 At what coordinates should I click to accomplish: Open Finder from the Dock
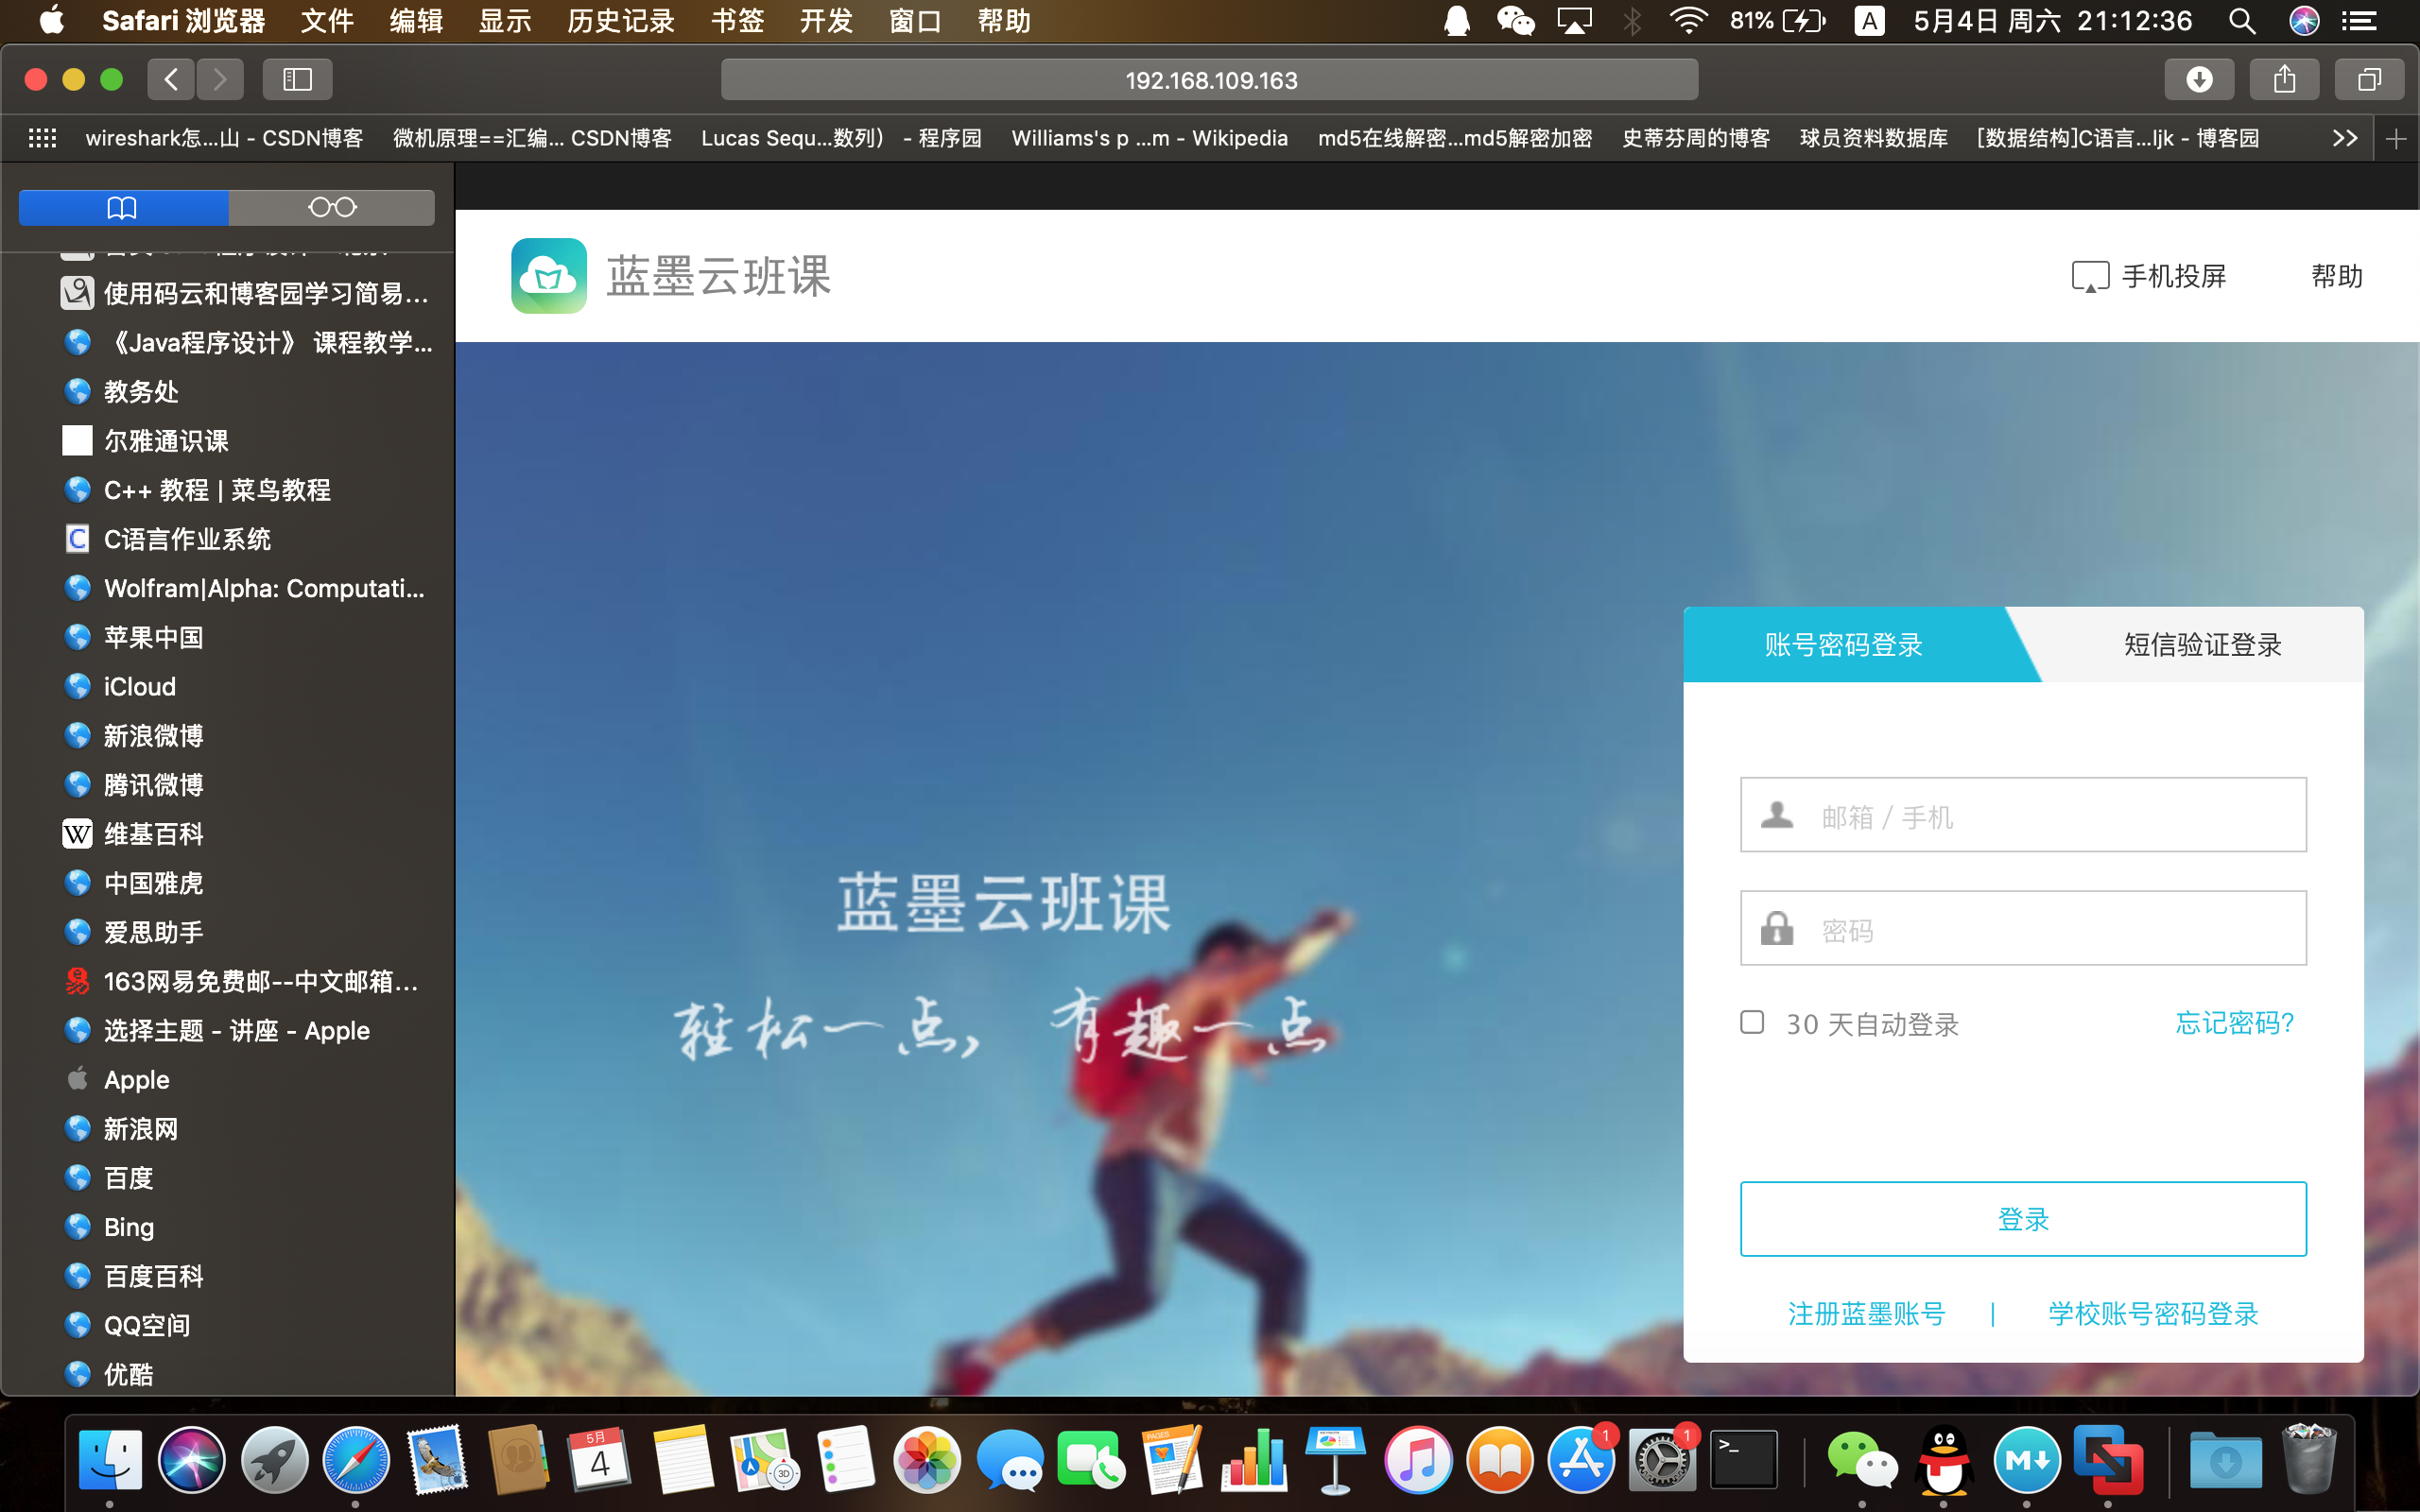pyautogui.click(x=110, y=1460)
